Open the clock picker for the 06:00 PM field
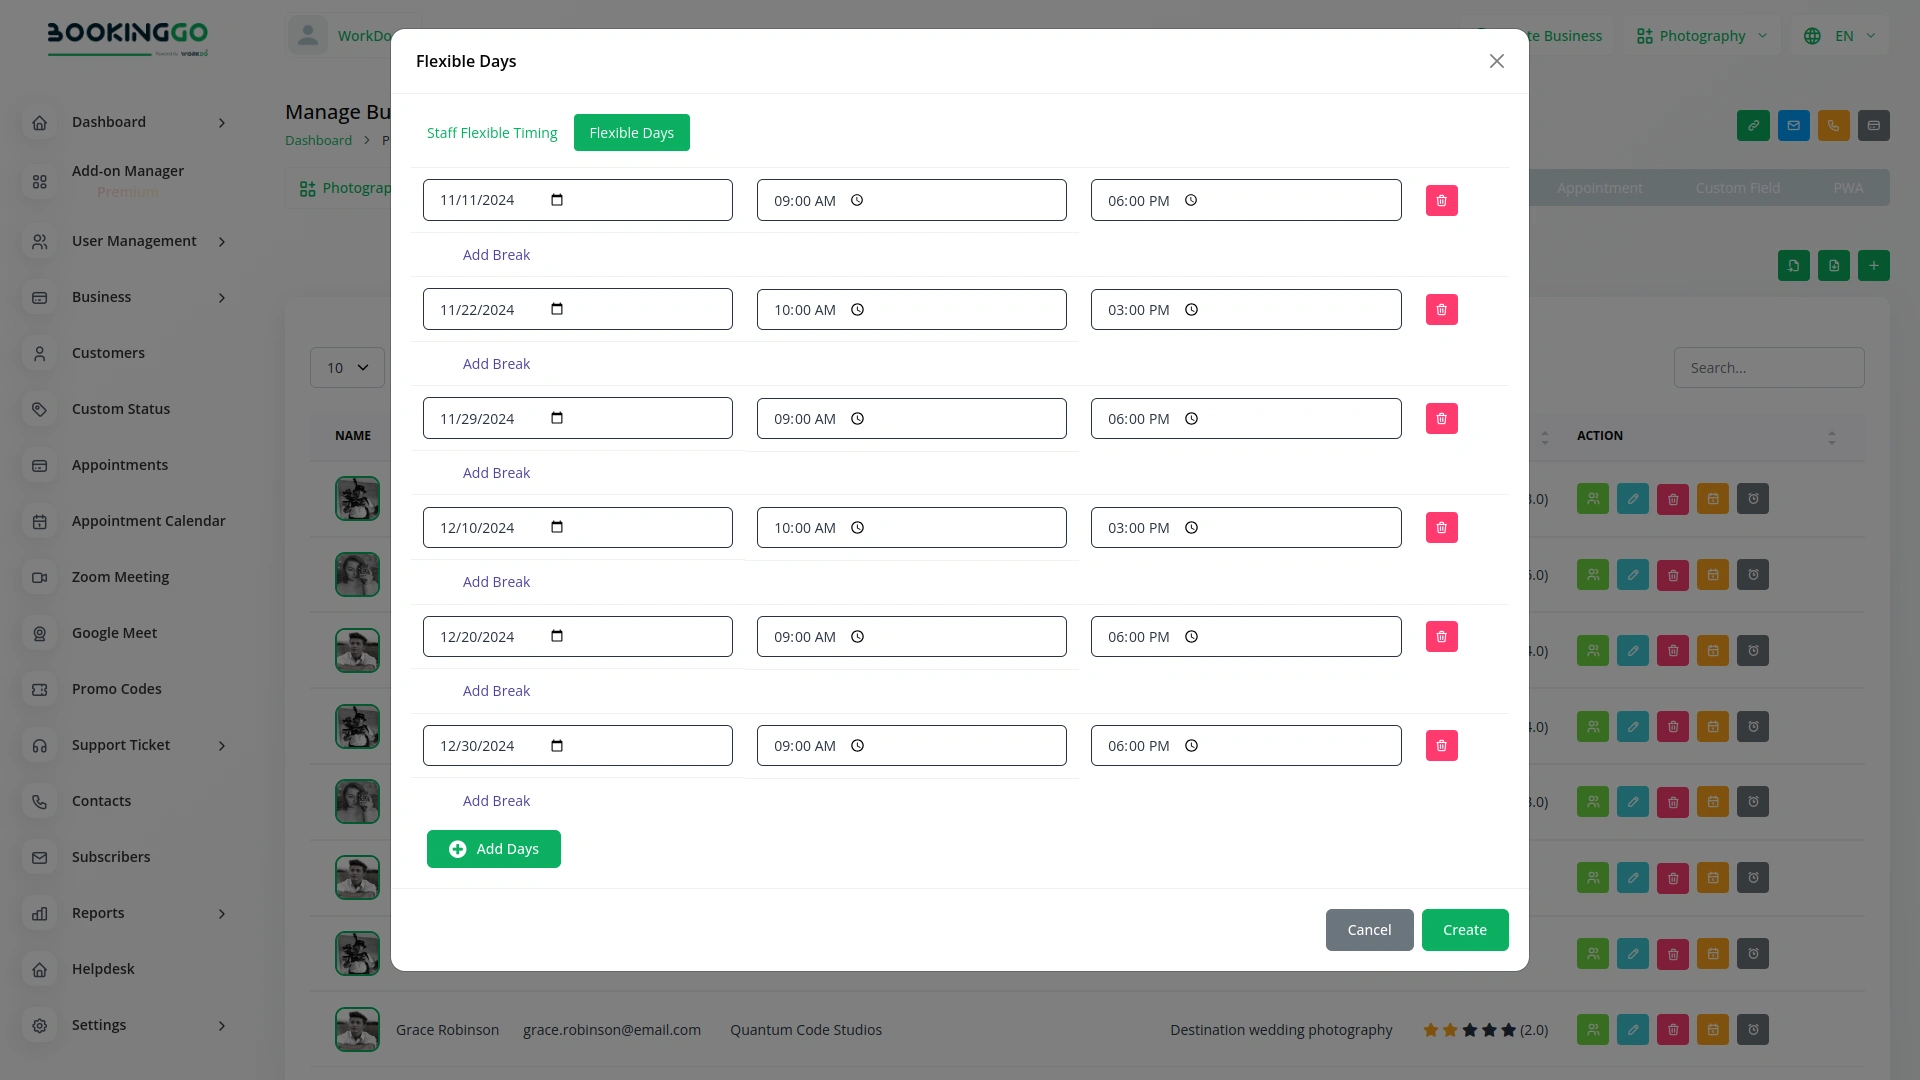The height and width of the screenshot is (1080, 1920). [x=1191, y=200]
